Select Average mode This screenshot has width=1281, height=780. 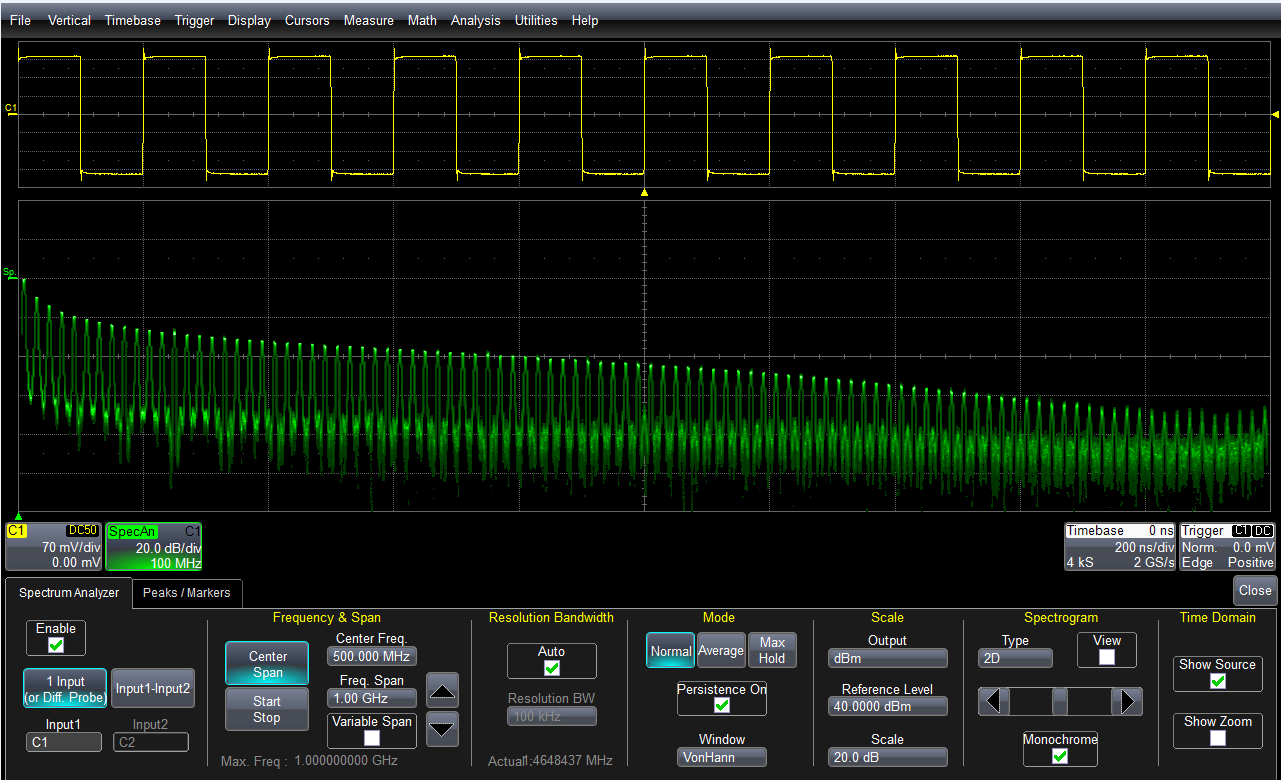(720, 650)
